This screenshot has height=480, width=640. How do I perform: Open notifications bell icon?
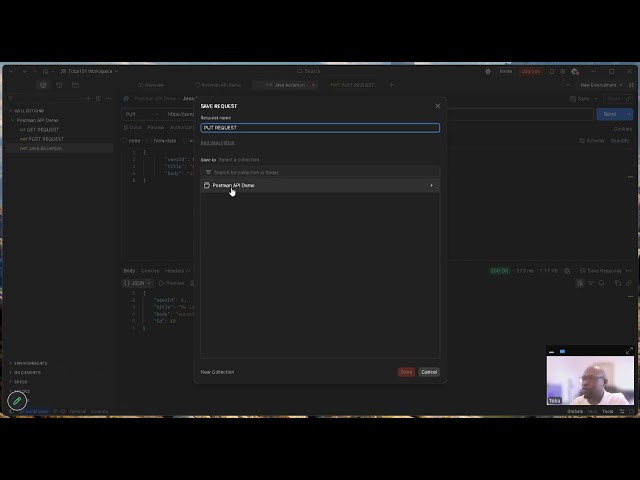[551, 71]
